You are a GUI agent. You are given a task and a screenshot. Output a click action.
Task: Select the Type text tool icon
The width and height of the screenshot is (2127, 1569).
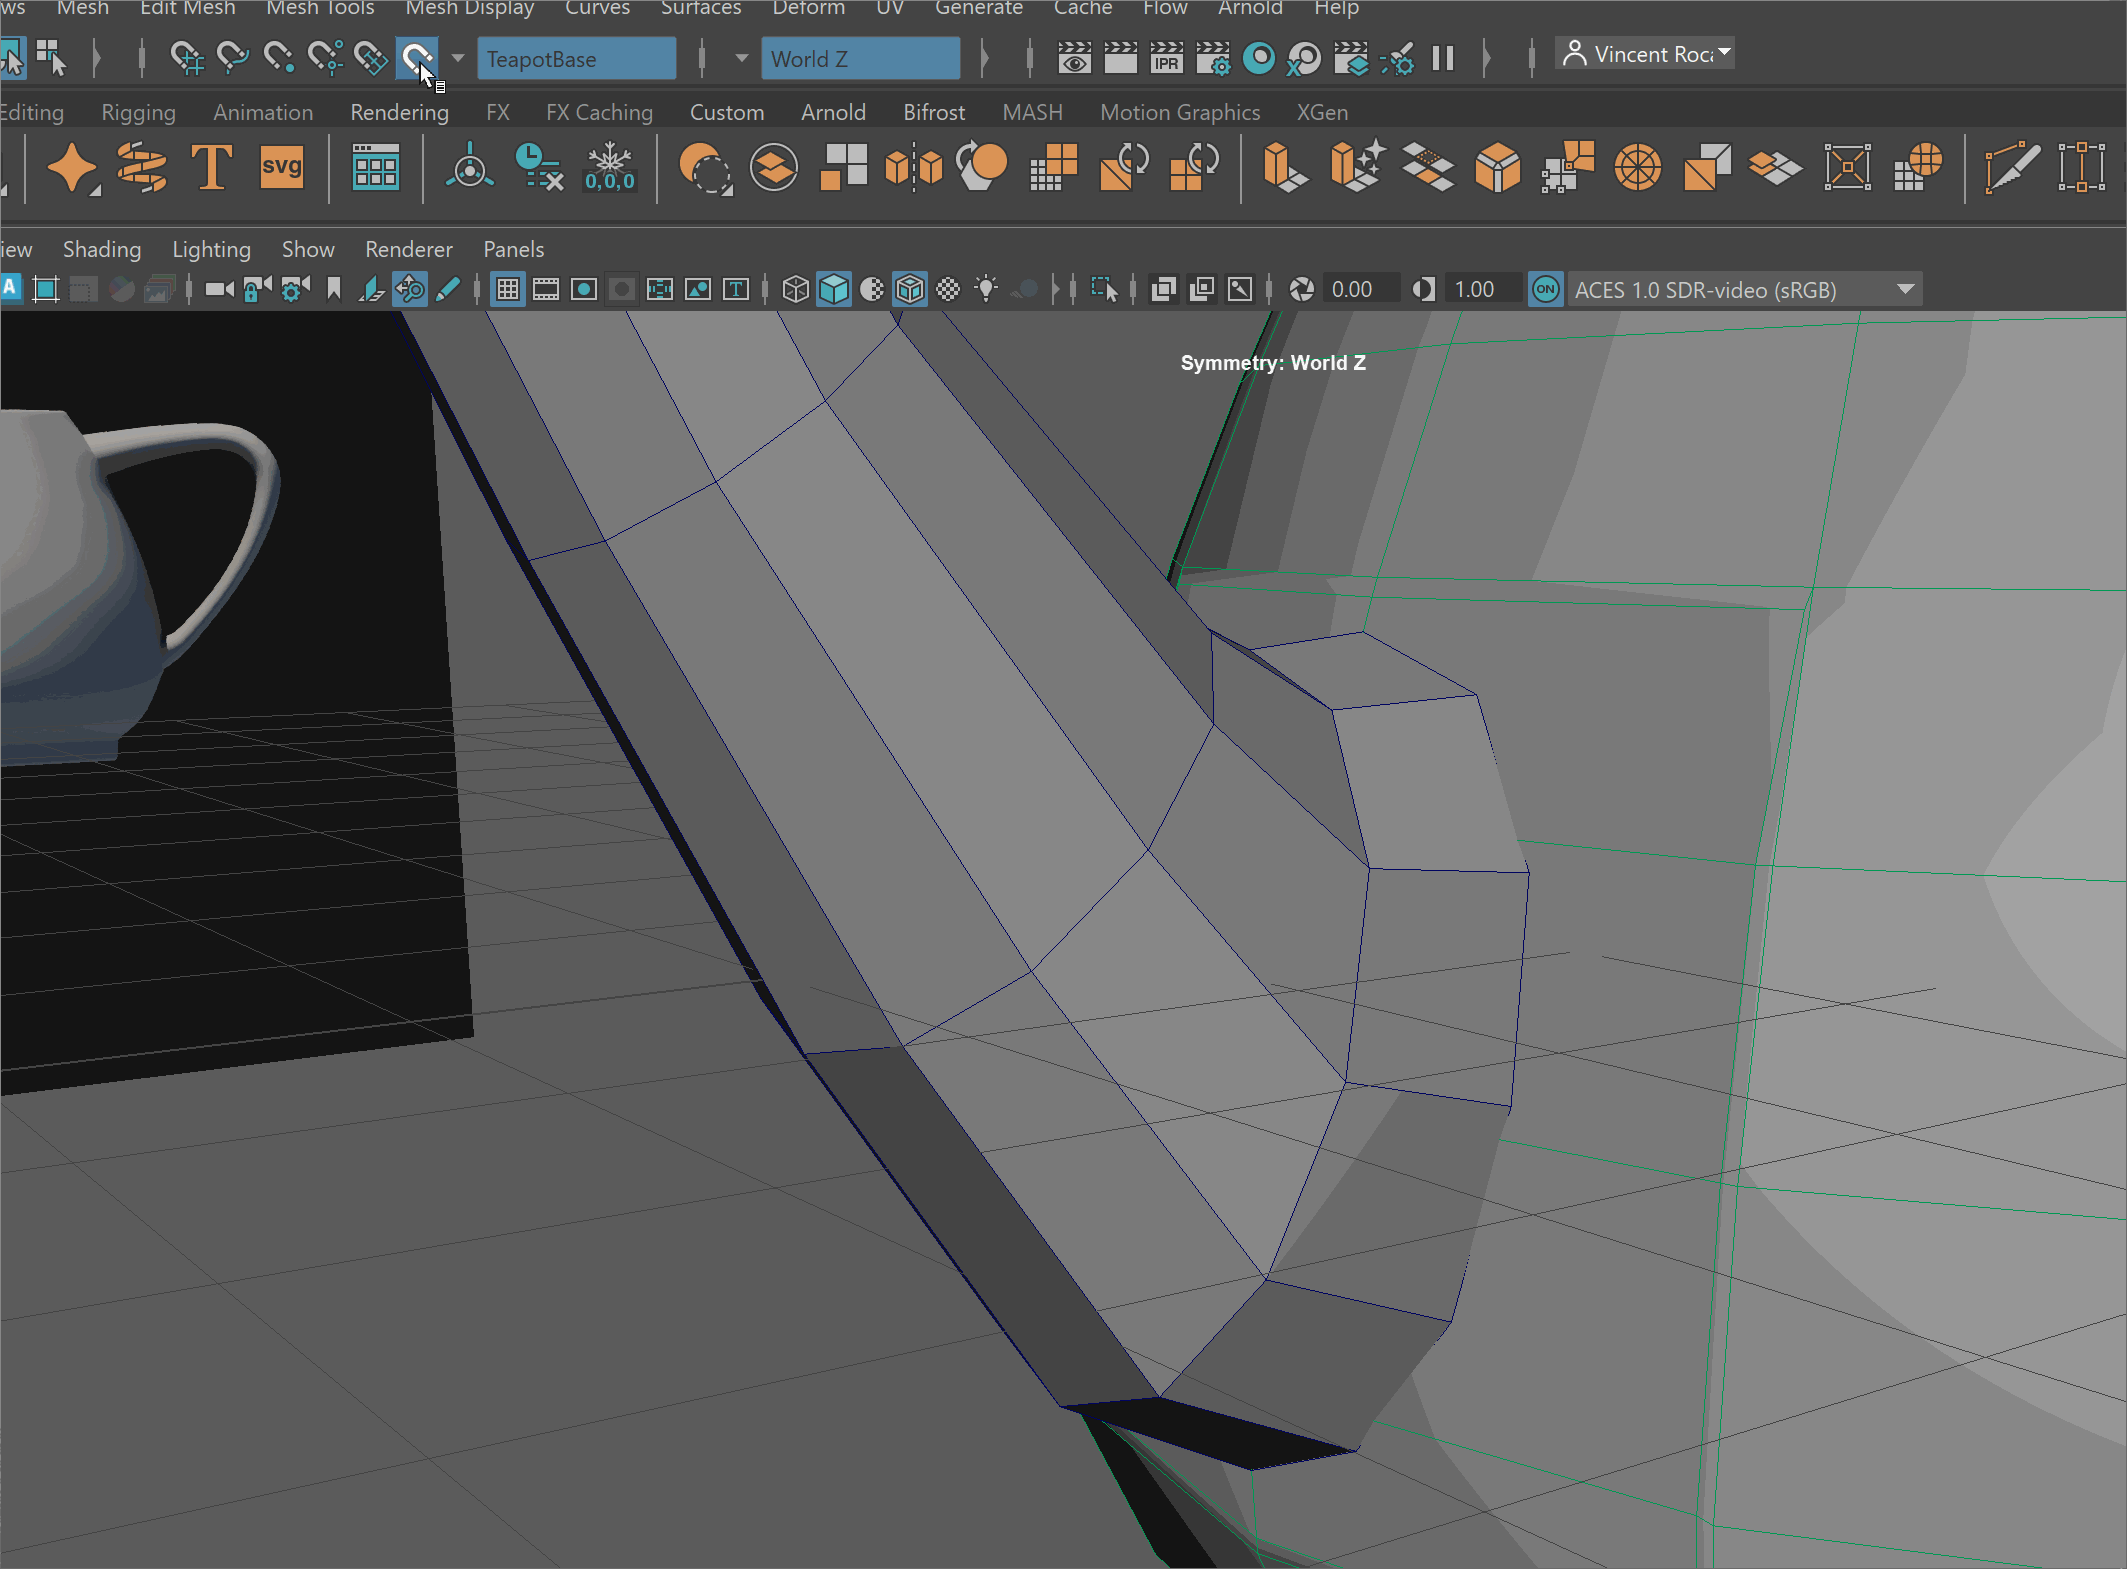click(x=211, y=167)
